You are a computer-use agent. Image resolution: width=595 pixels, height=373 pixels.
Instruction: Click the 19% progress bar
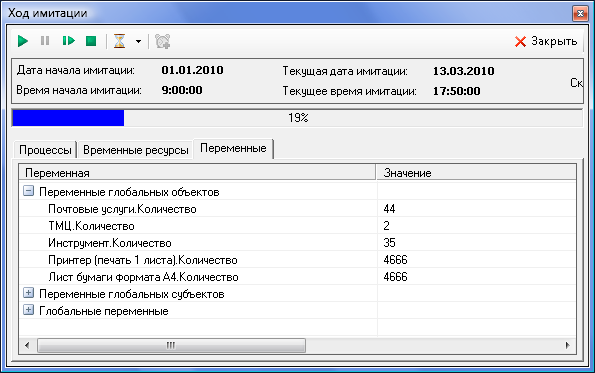click(298, 118)
